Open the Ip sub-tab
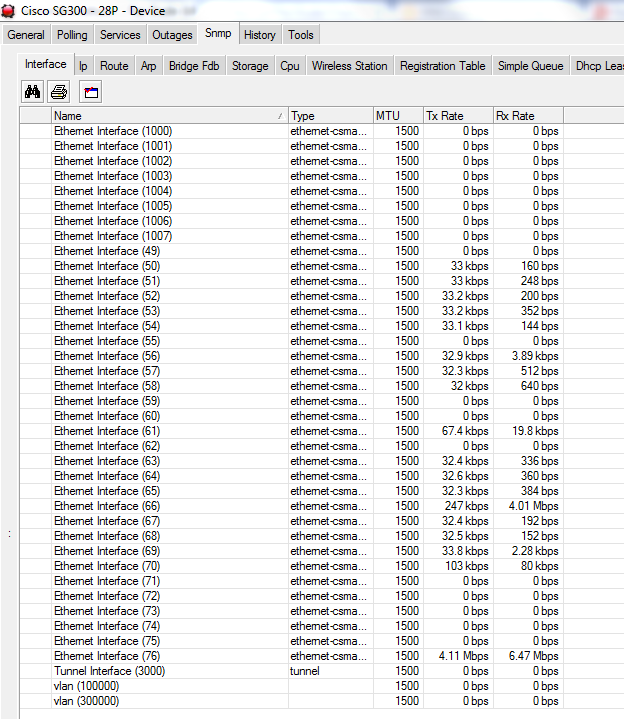The image size is (624, 719). tap(83, 66)
